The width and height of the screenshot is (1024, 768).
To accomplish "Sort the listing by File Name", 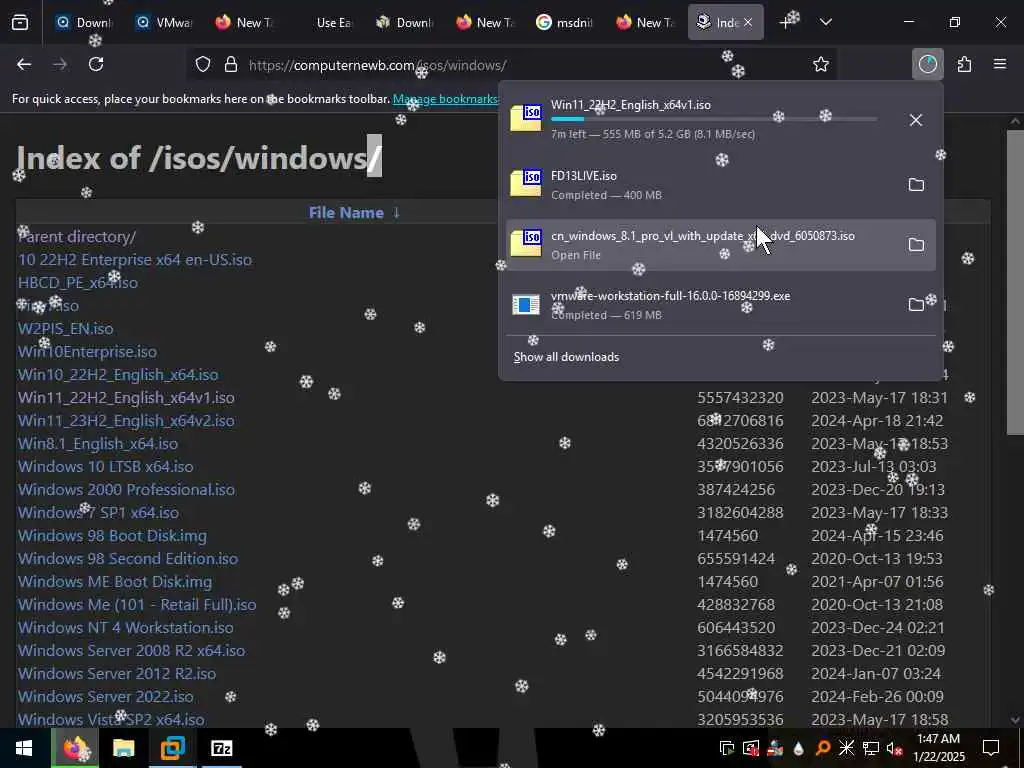I will (354, 213).
